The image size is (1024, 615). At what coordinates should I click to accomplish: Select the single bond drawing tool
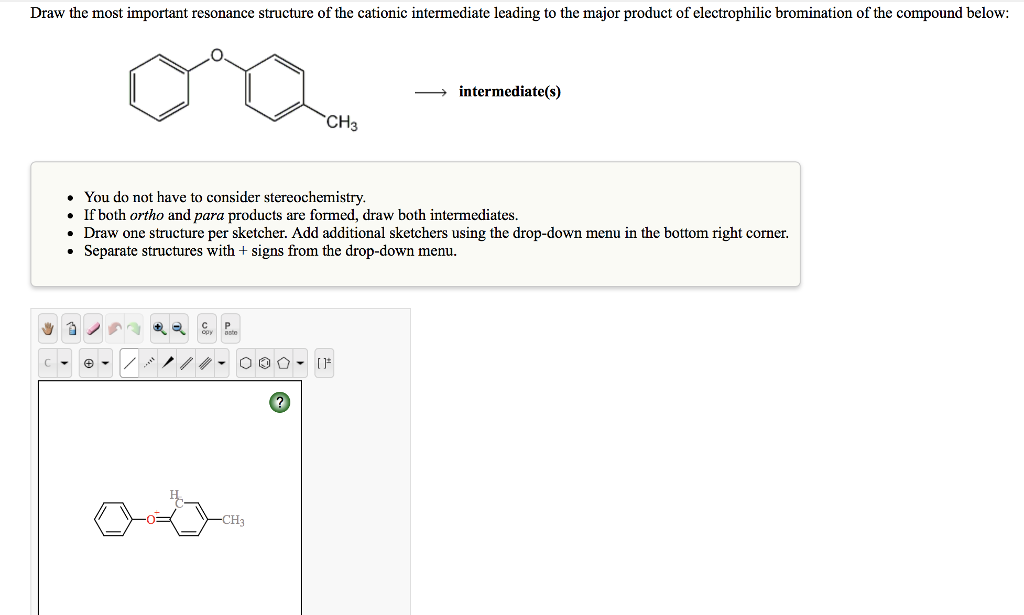pyautogui.click(x=129, y=362)
